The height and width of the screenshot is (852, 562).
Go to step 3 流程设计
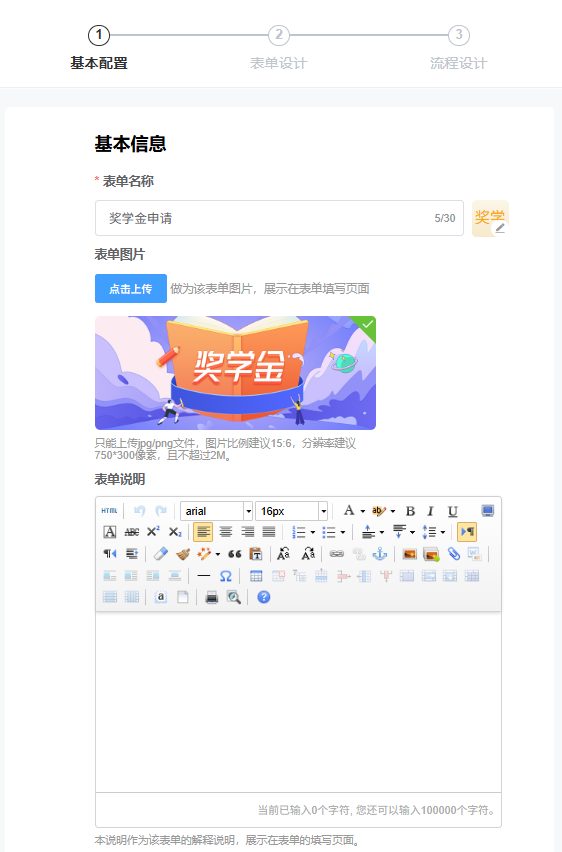[x=459, y=48]
